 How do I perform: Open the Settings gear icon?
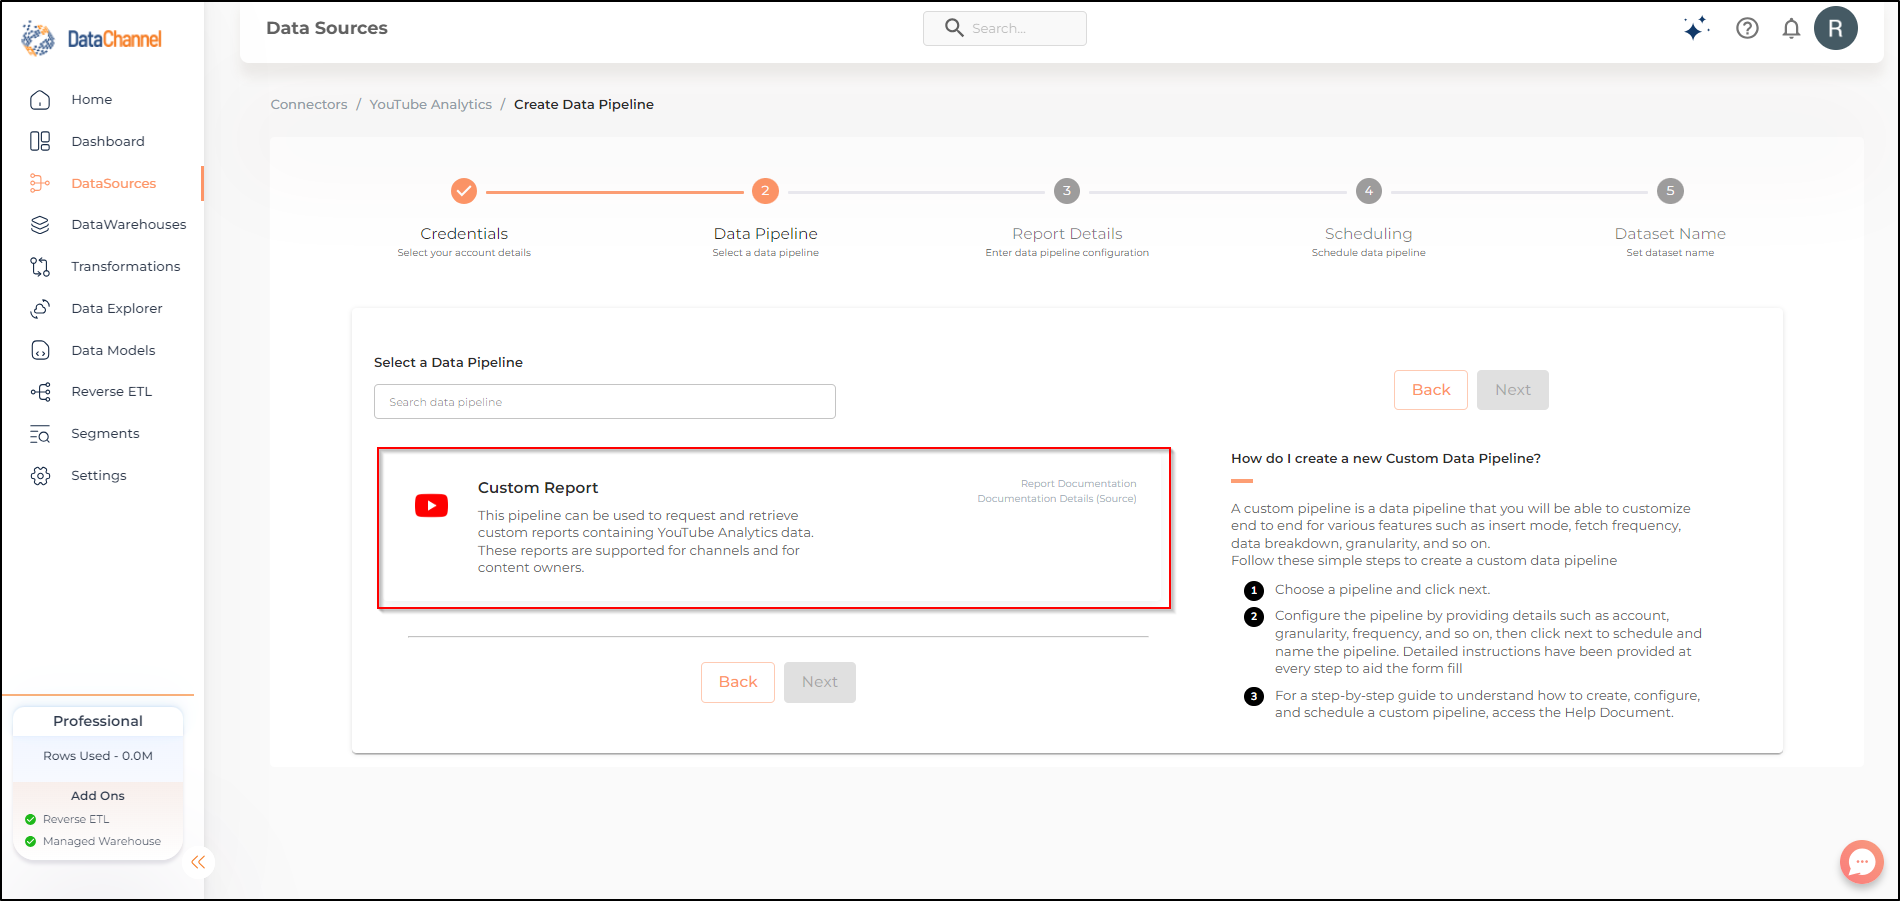click(x=40, y=476)
